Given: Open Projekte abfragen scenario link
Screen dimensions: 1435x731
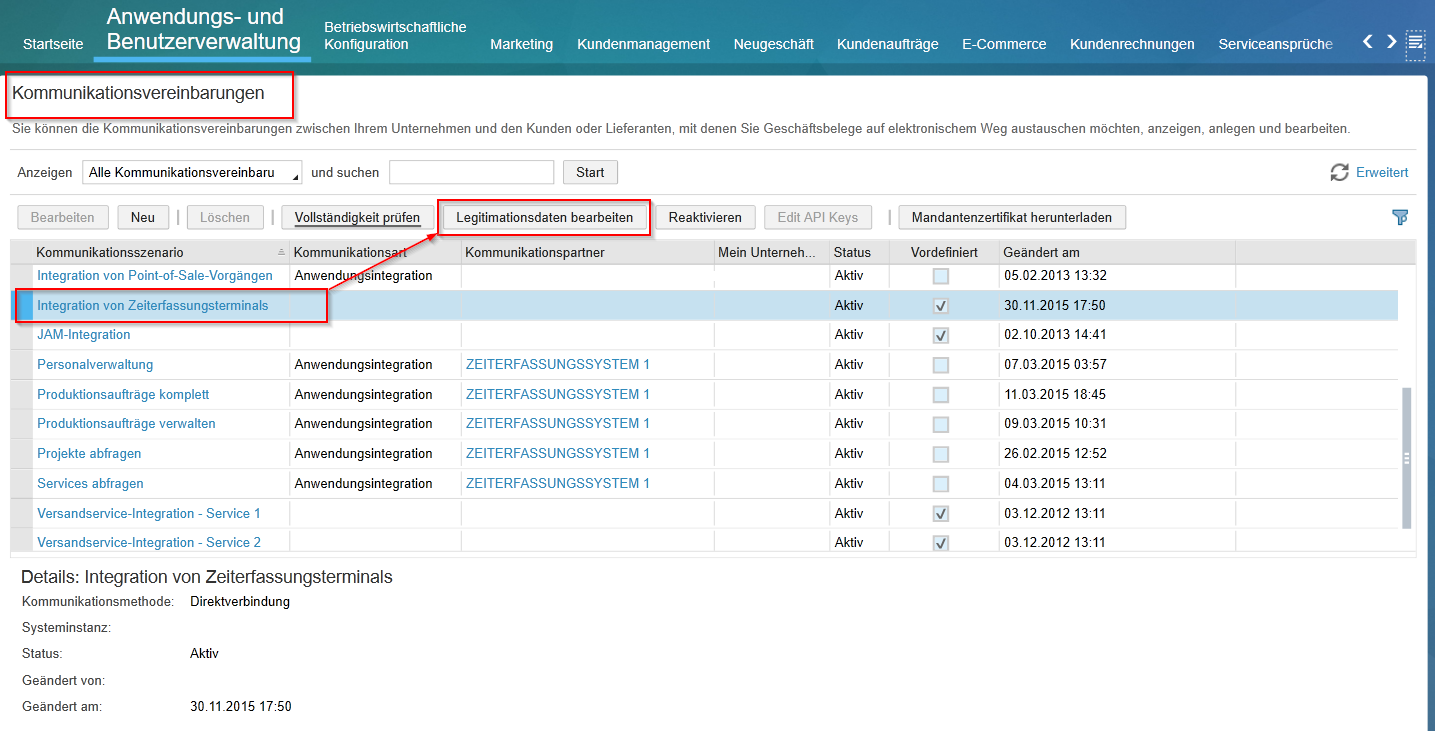Looking at the screenshot, I should (x=89, y=453).
